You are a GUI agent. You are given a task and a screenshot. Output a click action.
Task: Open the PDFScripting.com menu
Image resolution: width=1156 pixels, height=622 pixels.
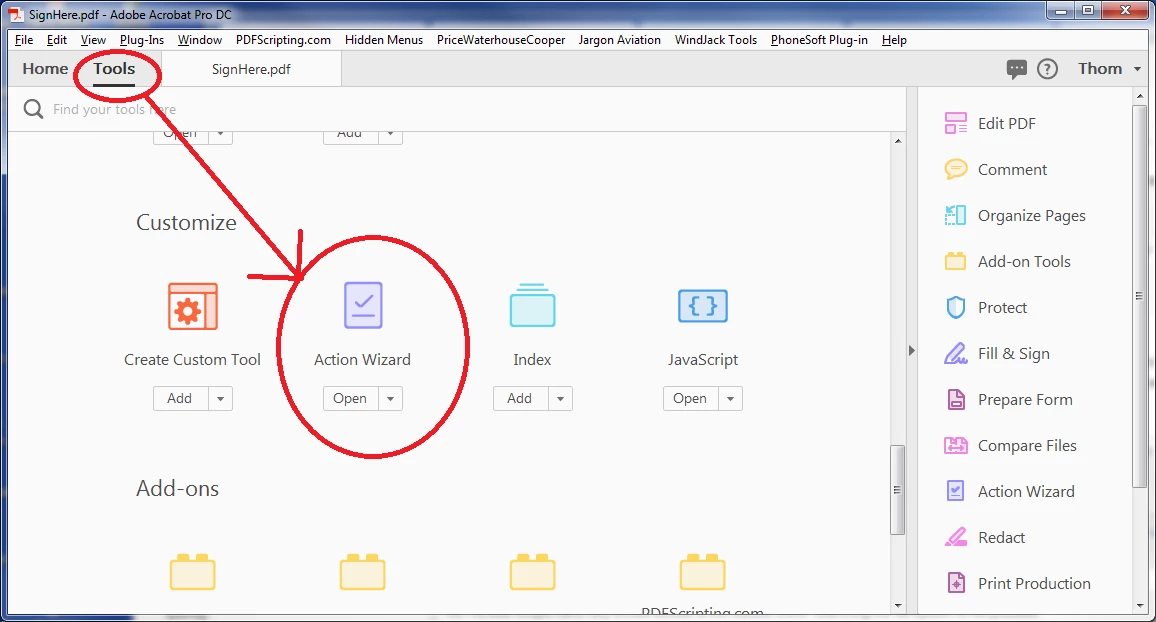(283, 40)
